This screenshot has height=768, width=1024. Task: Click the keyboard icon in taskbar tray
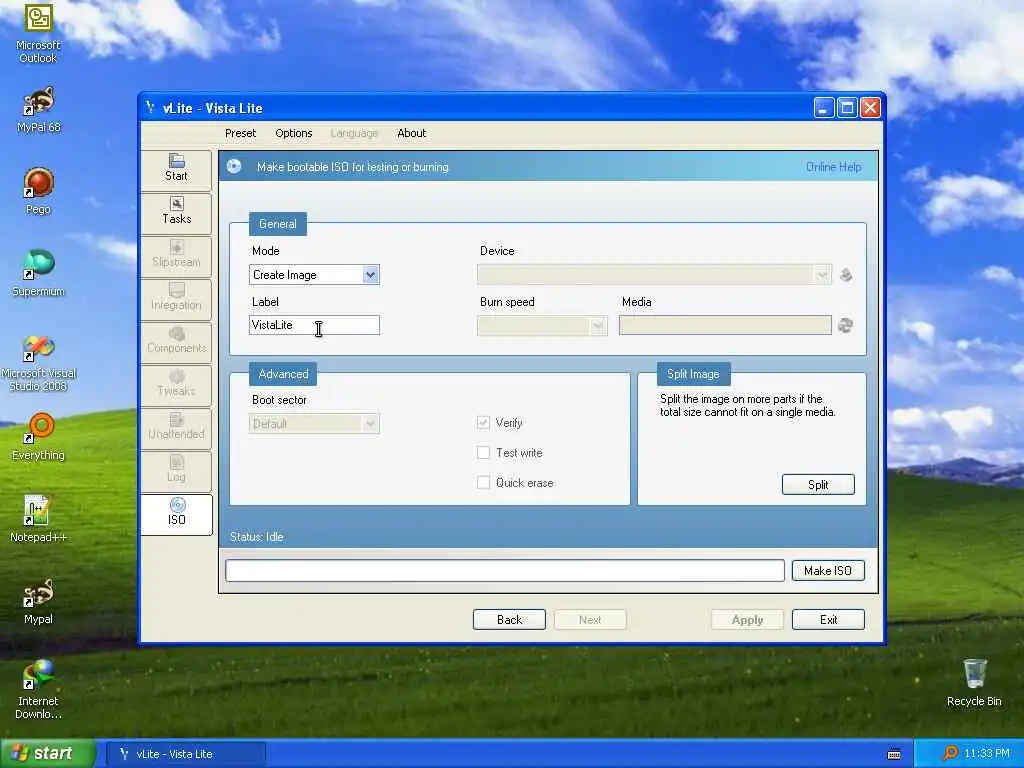[x=894, y=754]
